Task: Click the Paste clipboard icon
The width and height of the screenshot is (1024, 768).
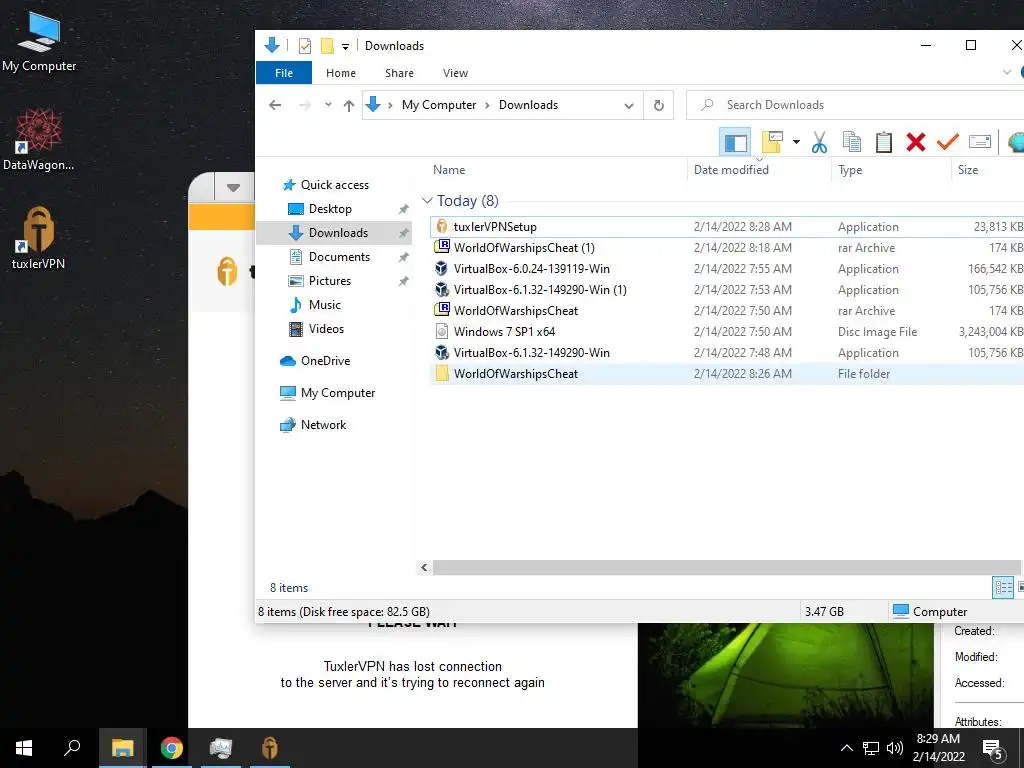Action: point(884,142)
